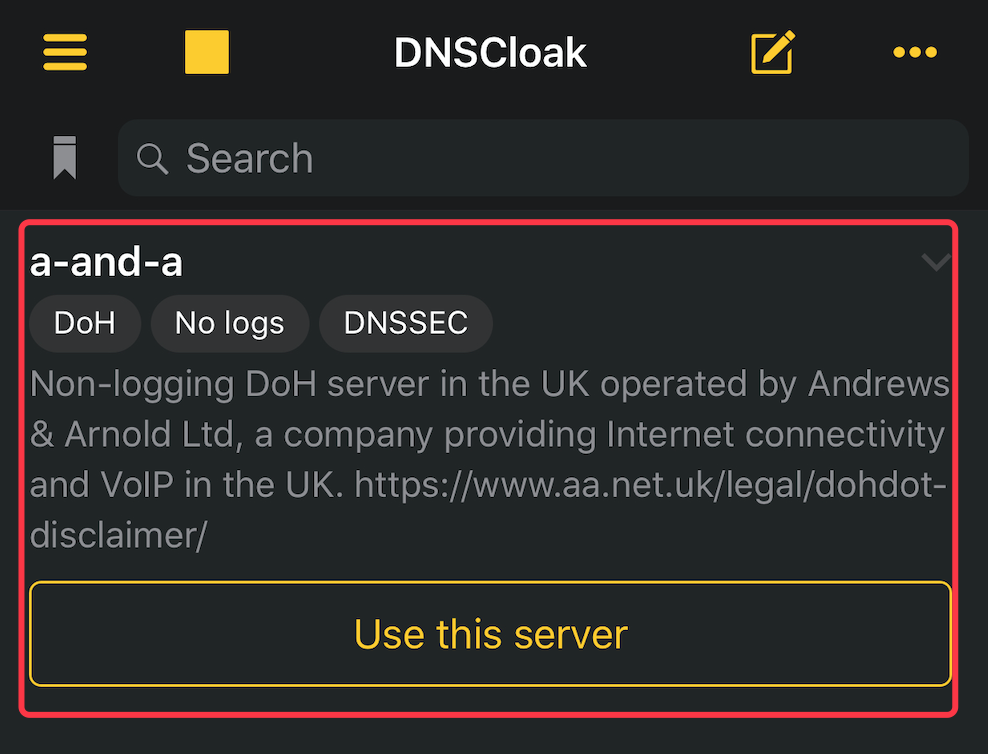The width and height of the screenshot is (988, 754).
Task: Select the a-and-a server name
Action: point(106,262)
